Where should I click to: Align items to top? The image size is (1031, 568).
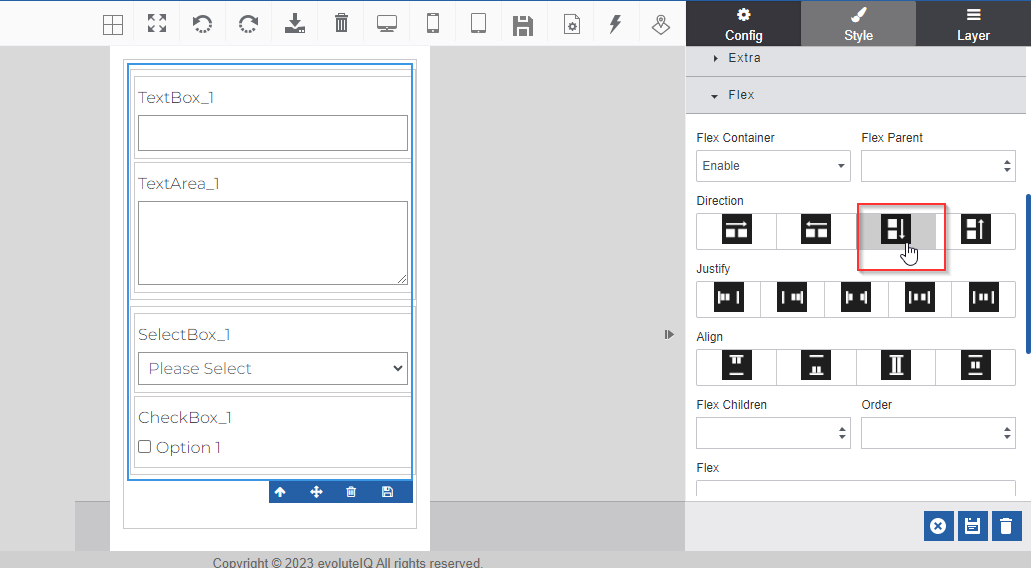pos(736,365)
